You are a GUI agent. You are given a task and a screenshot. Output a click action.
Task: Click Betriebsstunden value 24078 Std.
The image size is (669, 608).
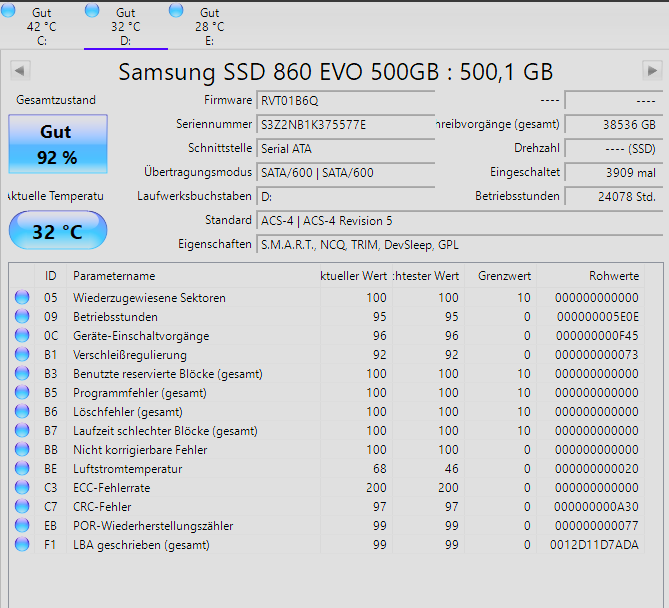pos(614,197)
